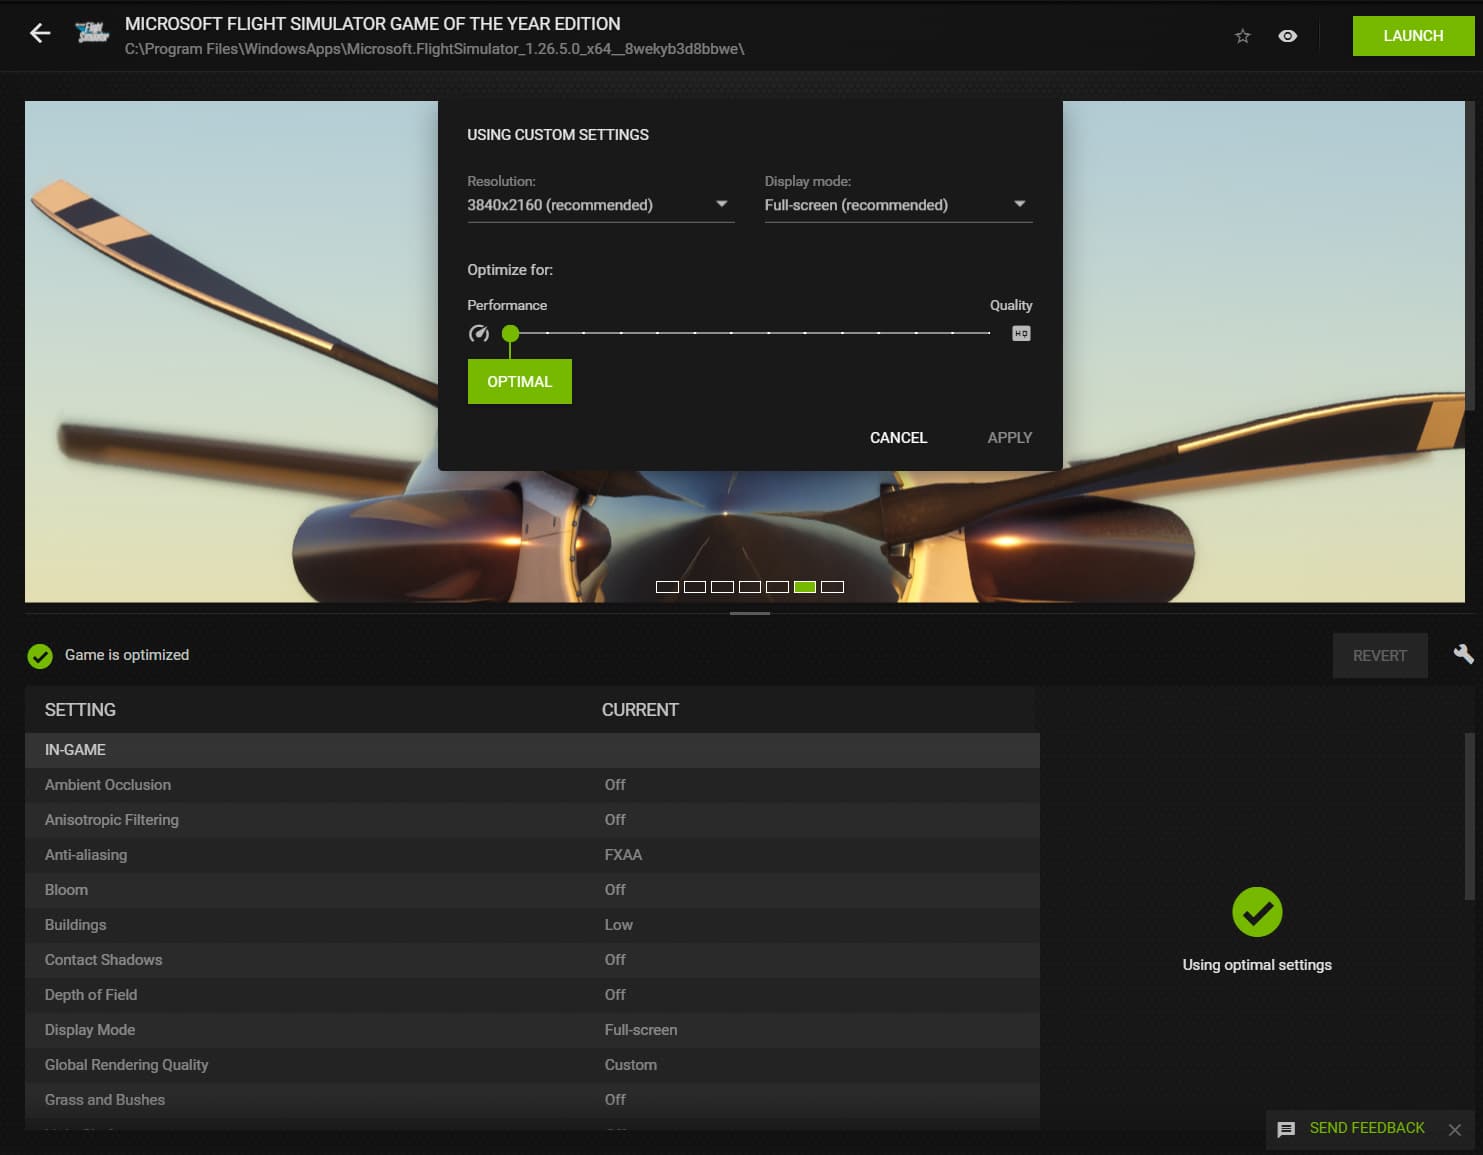The width and height of the screenshot is (1483, 1155).
Task: Expand the Display mode dropdown
Action: point(897,205)
